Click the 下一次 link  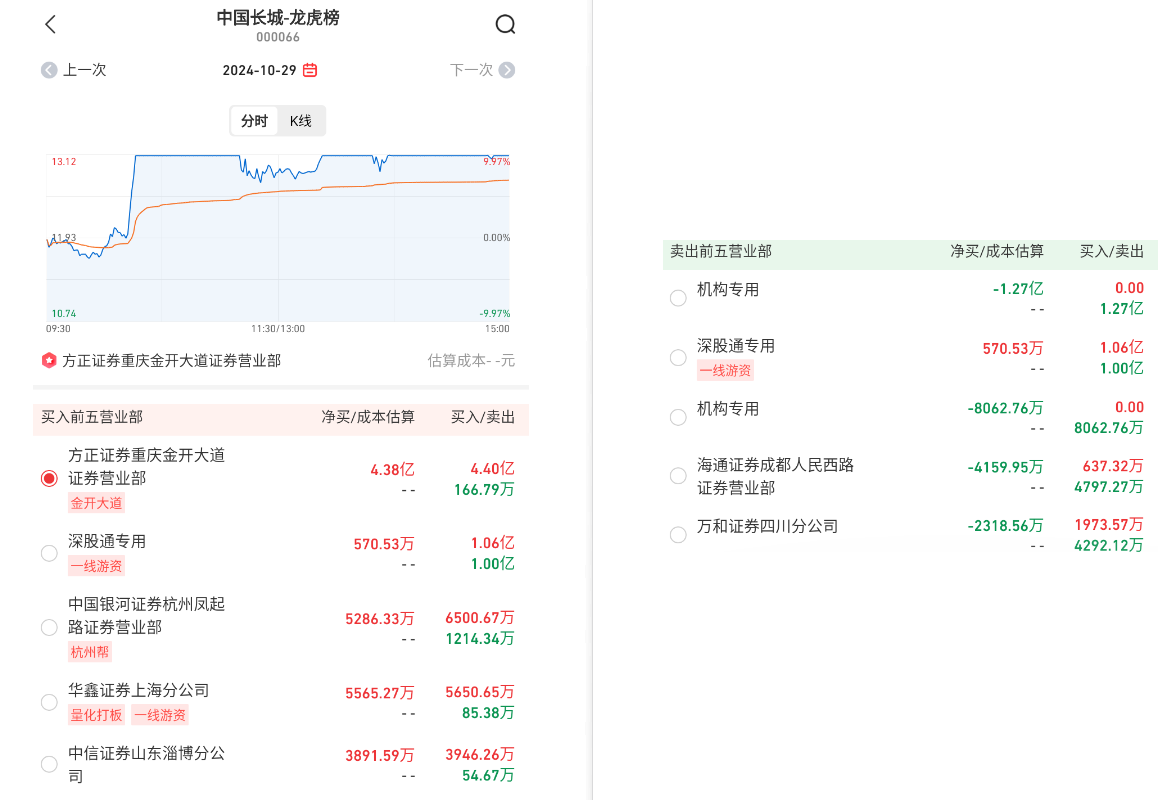point(471,70)
